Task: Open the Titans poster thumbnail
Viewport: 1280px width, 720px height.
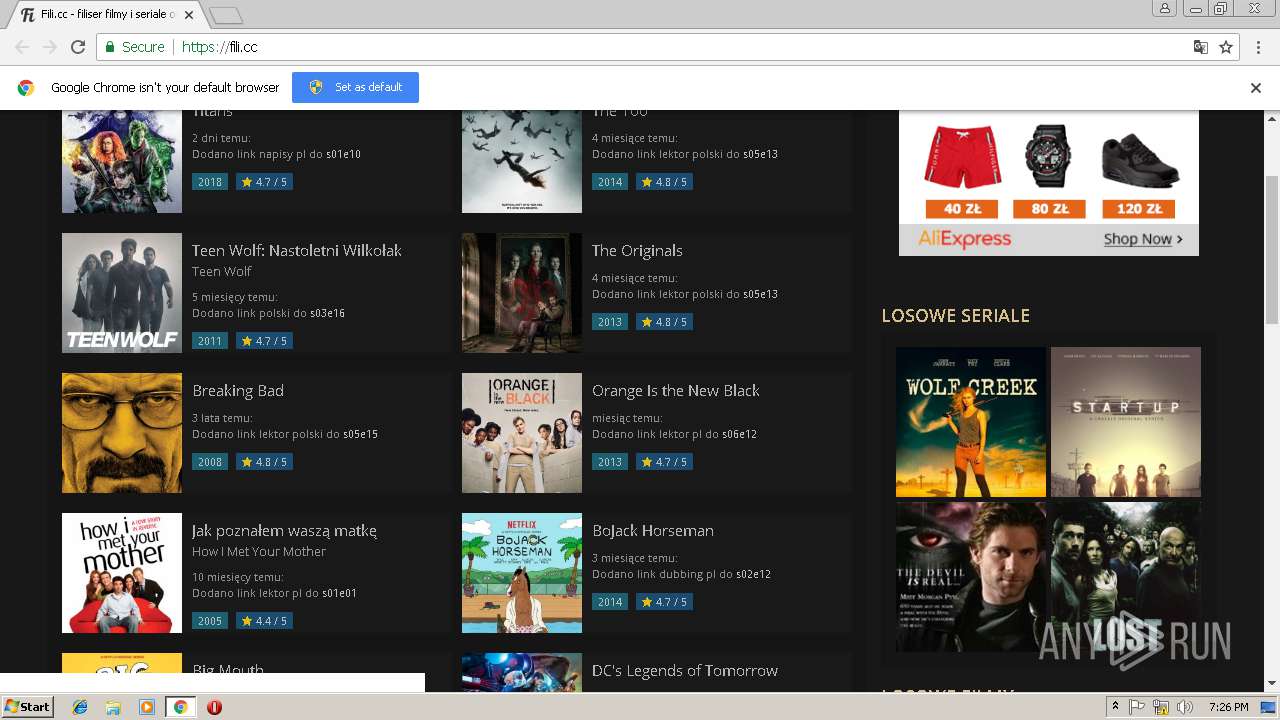Action: pyautogui.click(x=122, y=161)
